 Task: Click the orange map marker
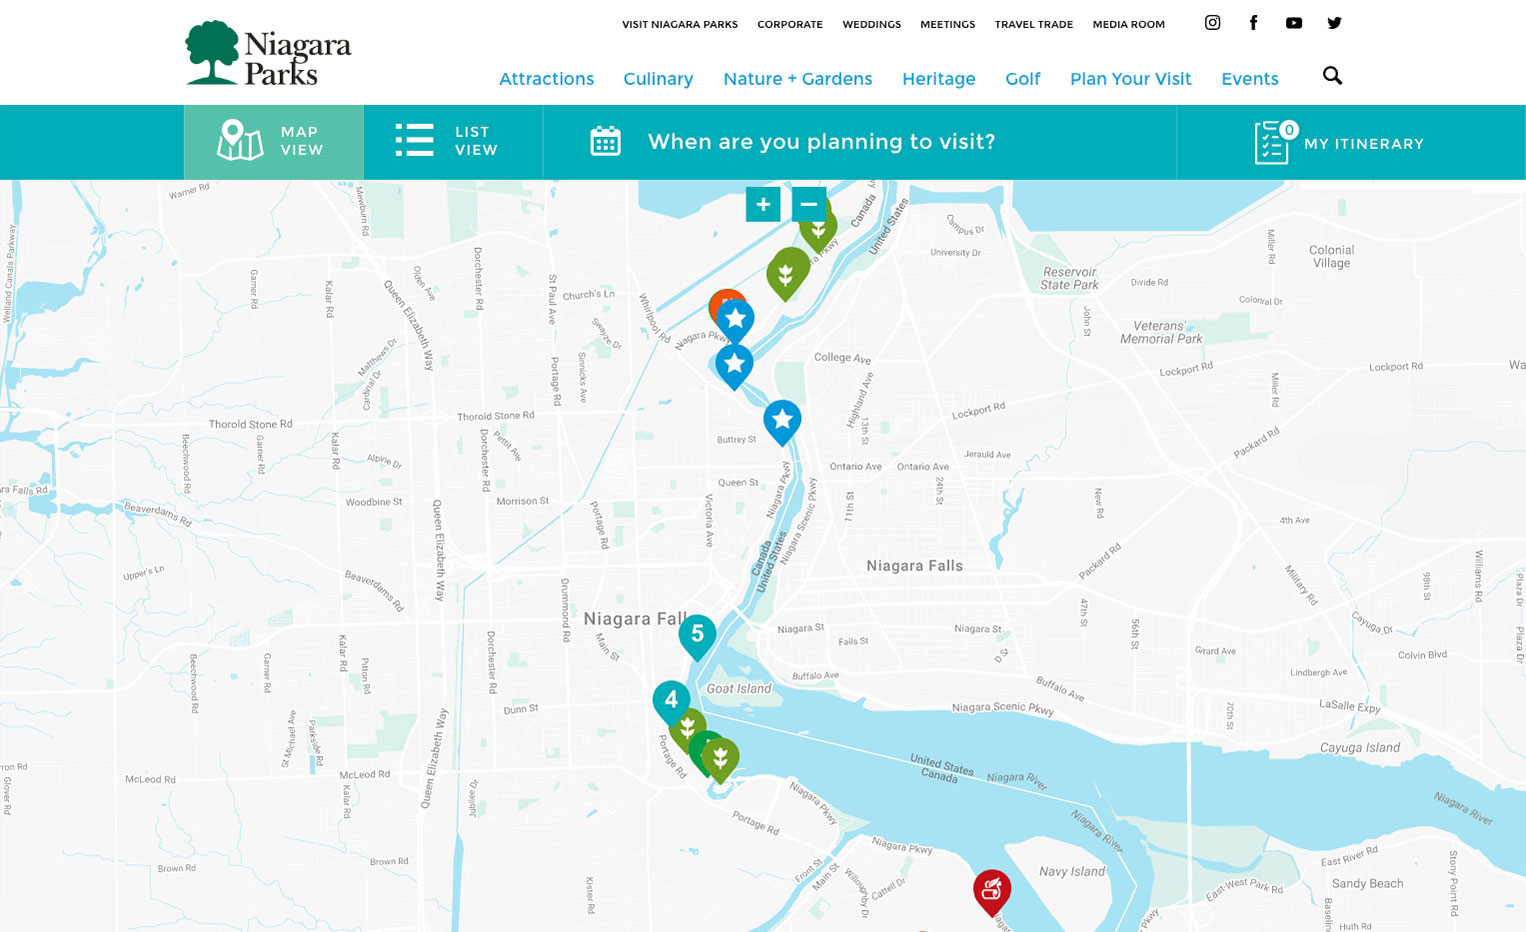(x=722, y=299)
